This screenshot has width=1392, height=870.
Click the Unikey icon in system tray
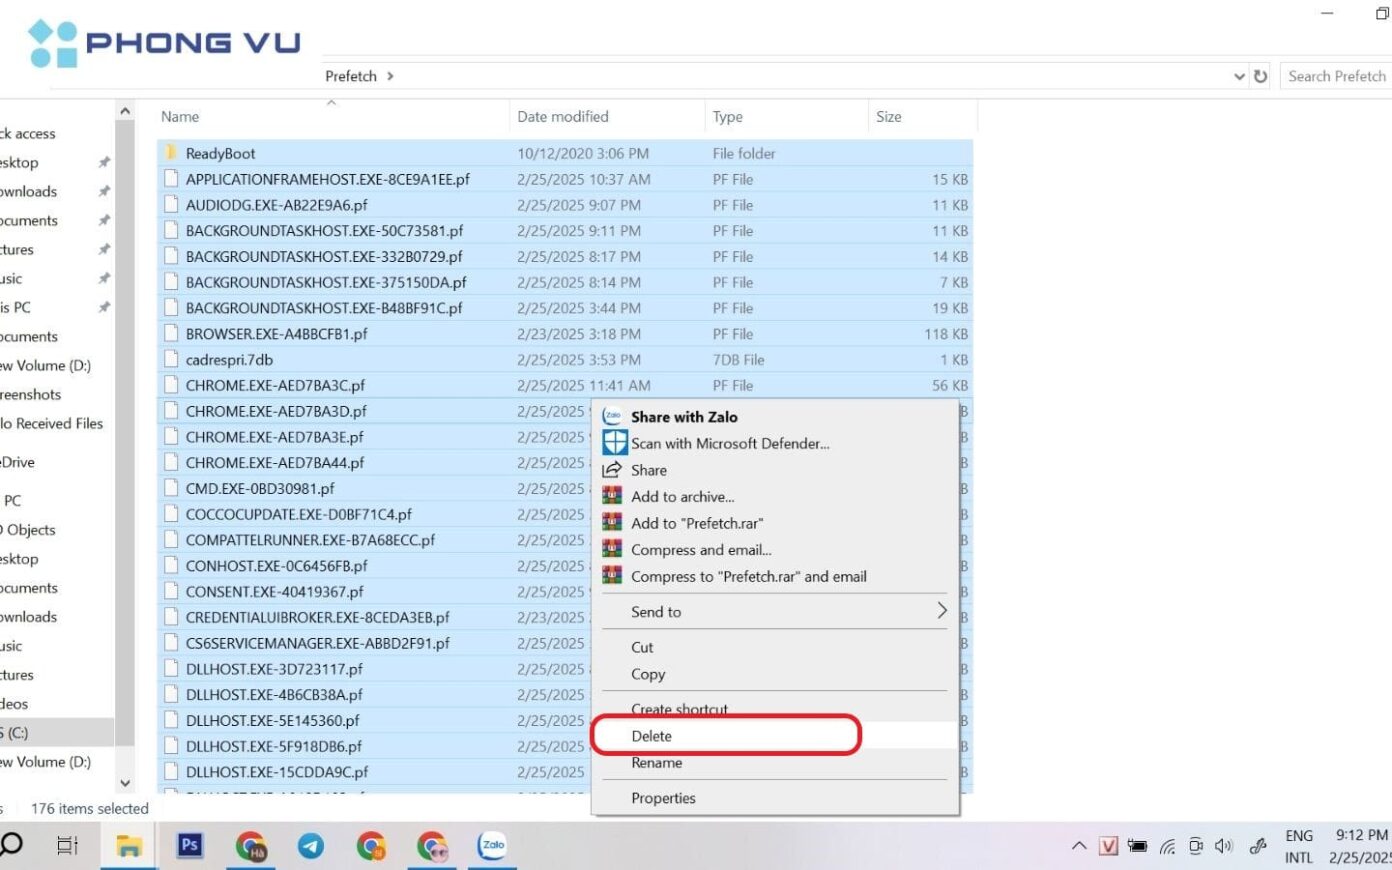click(1108, 845)
